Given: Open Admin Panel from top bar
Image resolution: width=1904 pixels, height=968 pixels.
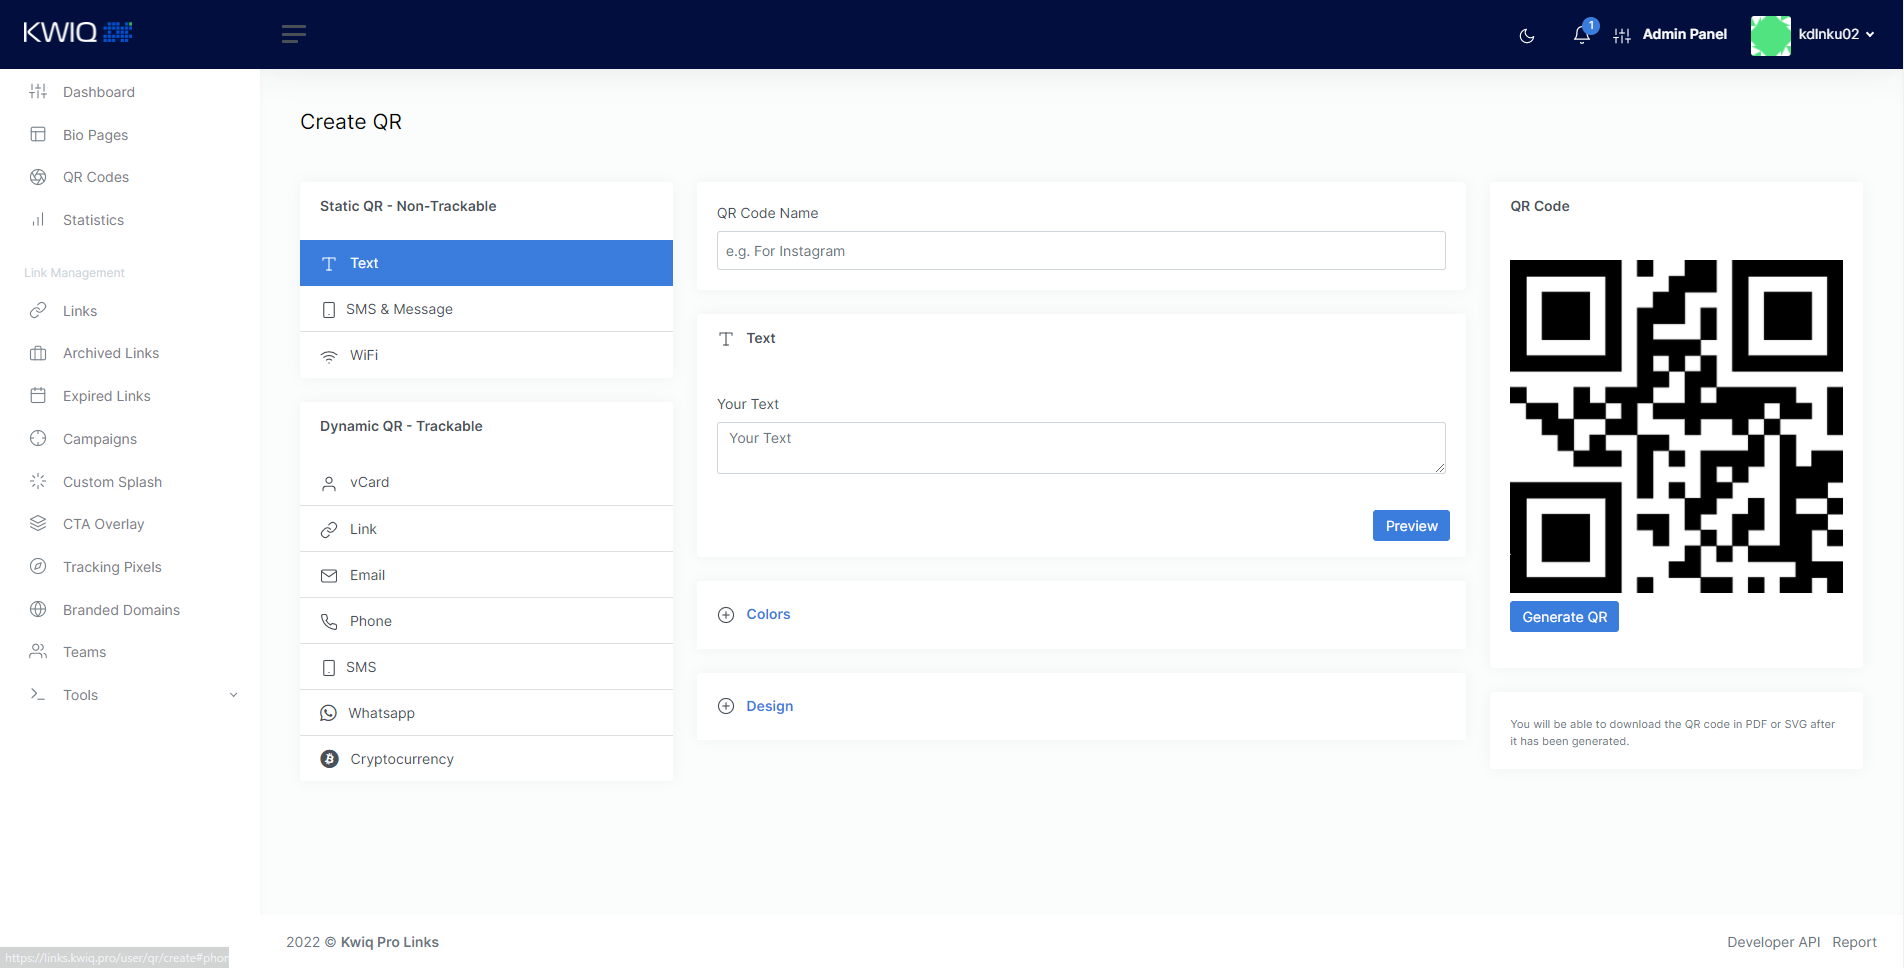Looking at the screenshot, I should click(1684, 34).
